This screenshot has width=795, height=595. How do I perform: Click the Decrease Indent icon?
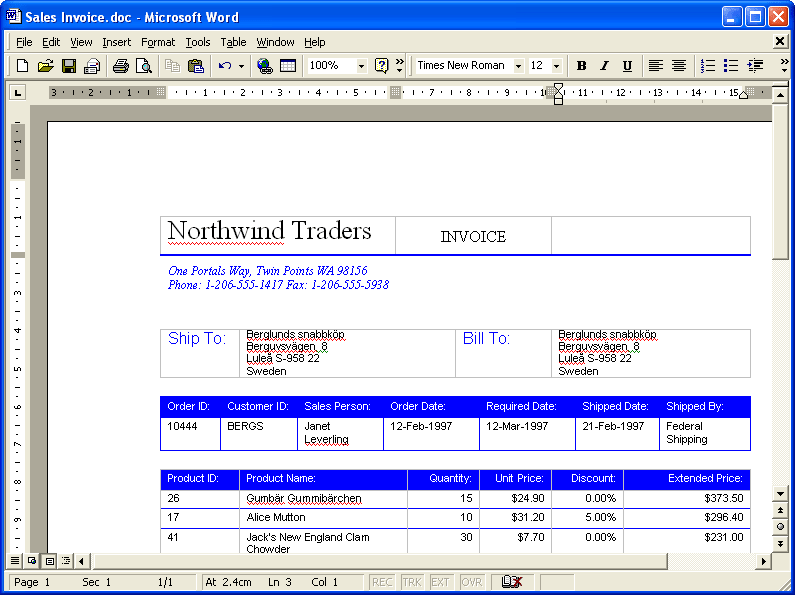[x=755, y=65]
